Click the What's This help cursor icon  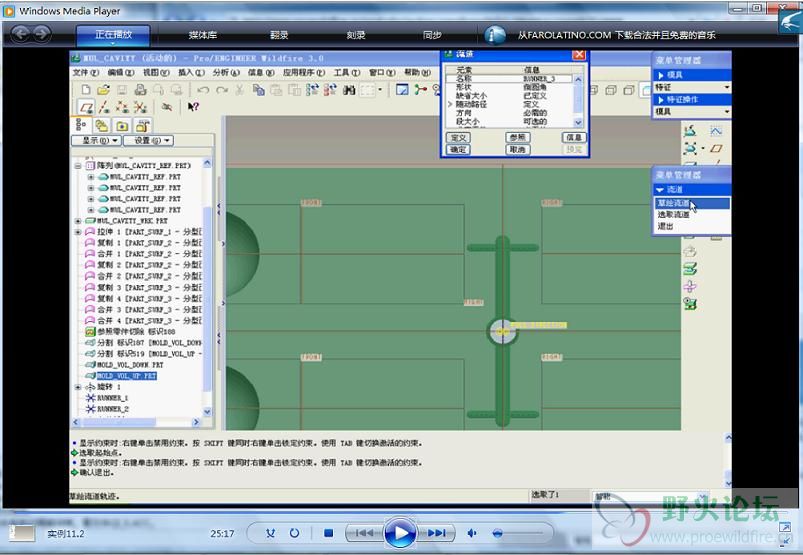tap(193, 106)
